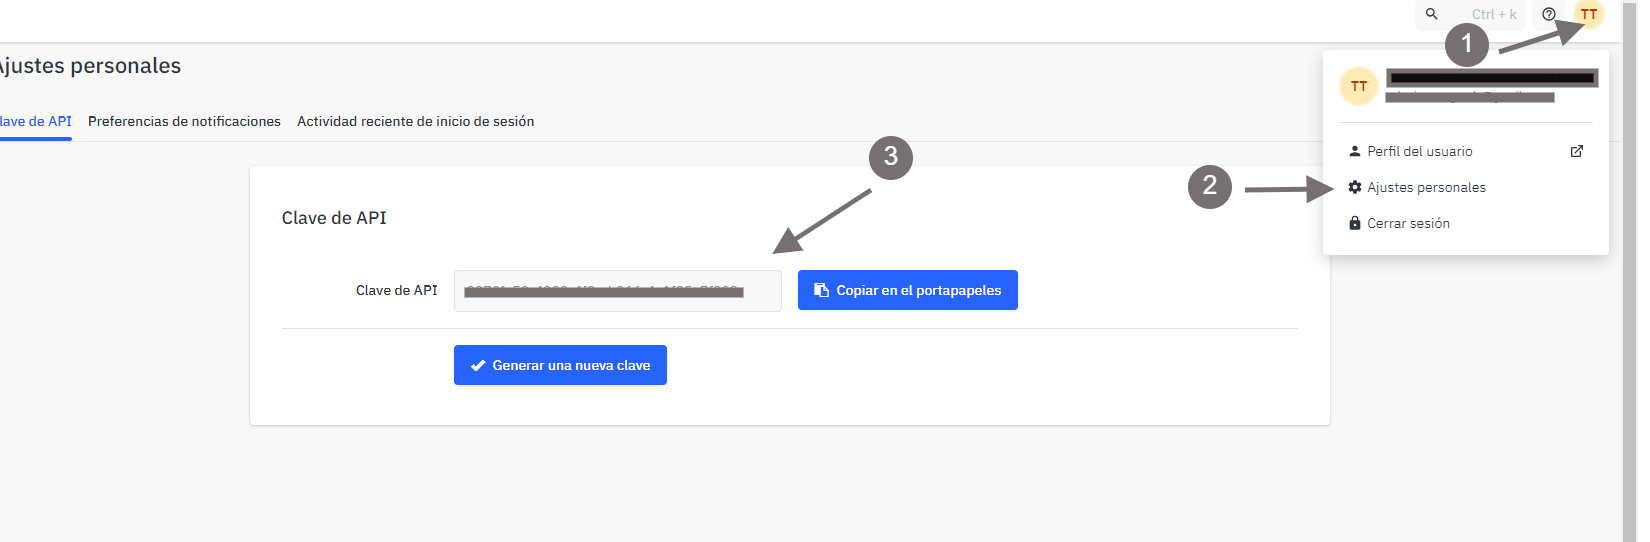Open the help question mark icon

pos(1548,14)
